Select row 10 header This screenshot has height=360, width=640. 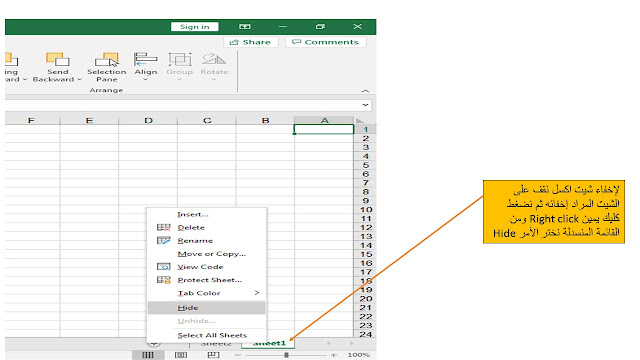click(365, 209)
